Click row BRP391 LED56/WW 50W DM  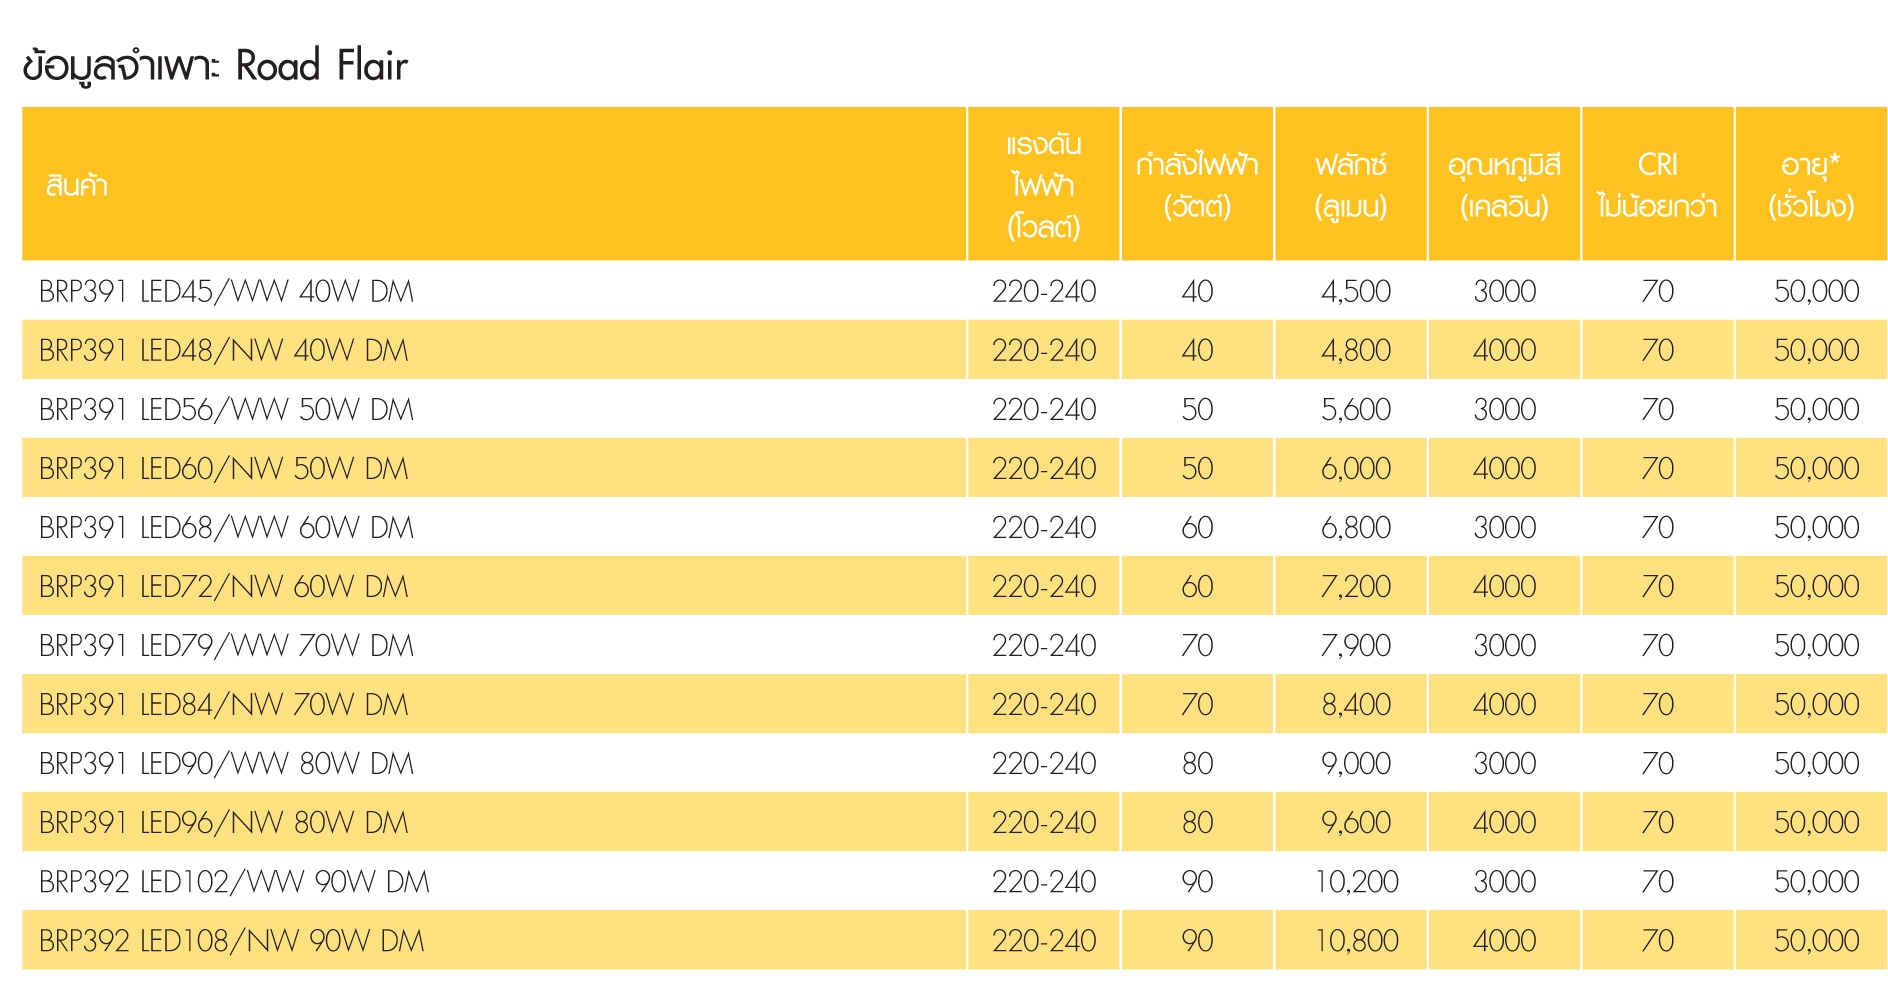point(226,409)
